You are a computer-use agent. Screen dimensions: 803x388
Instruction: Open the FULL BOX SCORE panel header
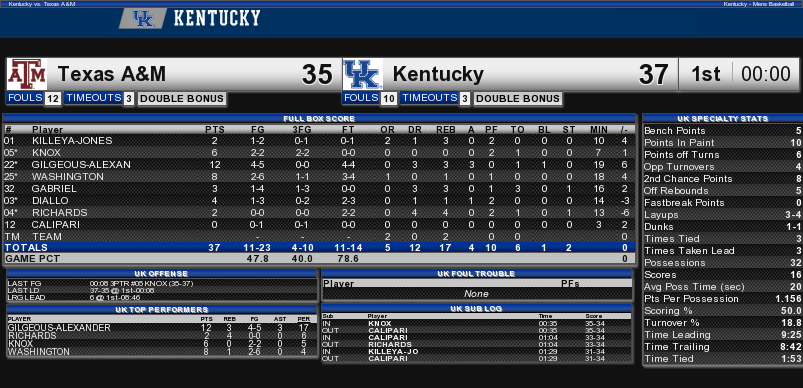tap(319, 118)
